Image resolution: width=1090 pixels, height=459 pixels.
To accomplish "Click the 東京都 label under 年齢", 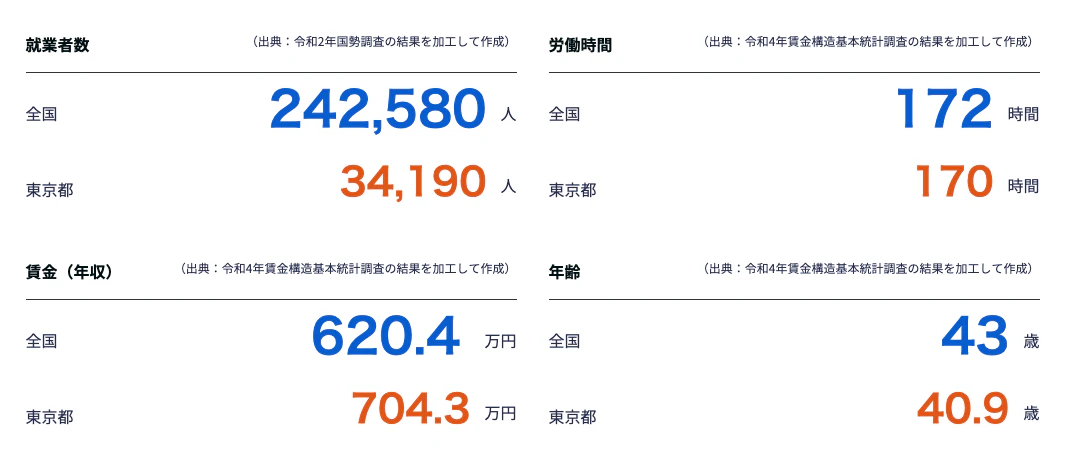I will click(572, 416).
